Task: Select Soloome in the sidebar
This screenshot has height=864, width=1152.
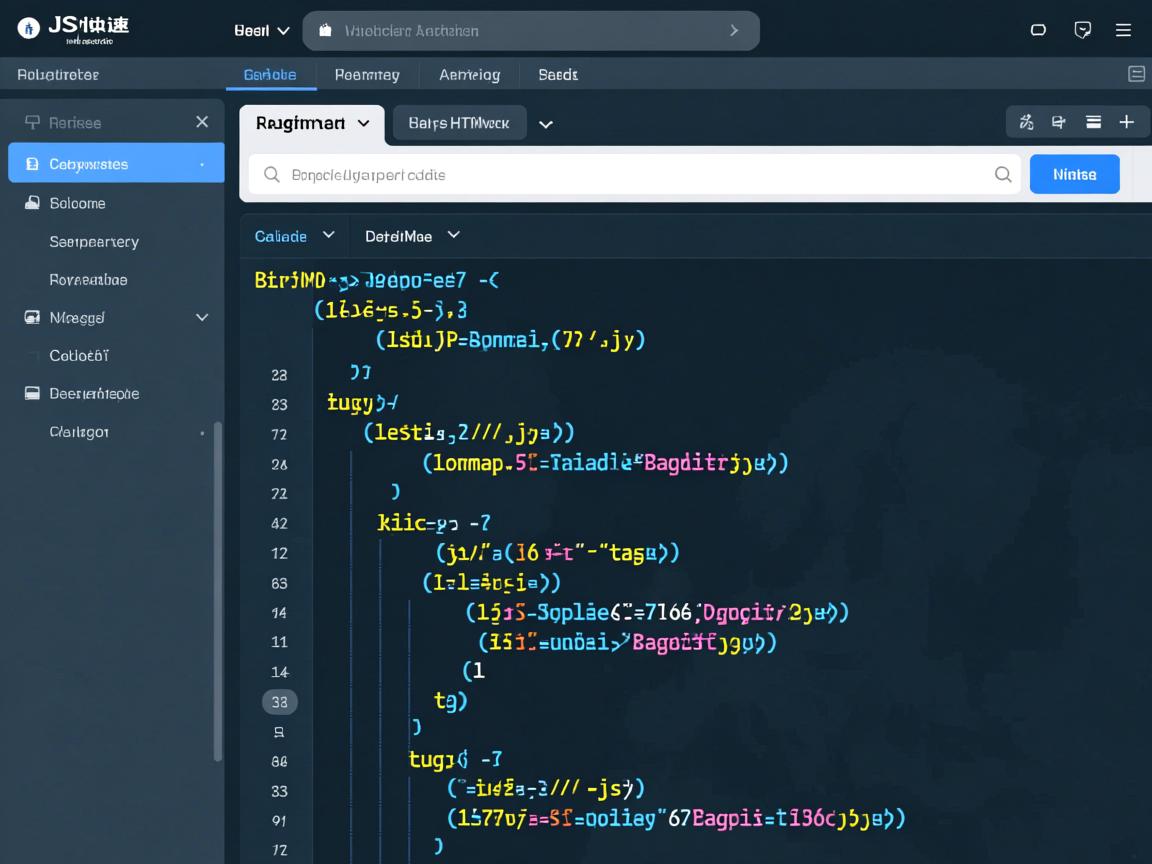Action: (77, 203)
